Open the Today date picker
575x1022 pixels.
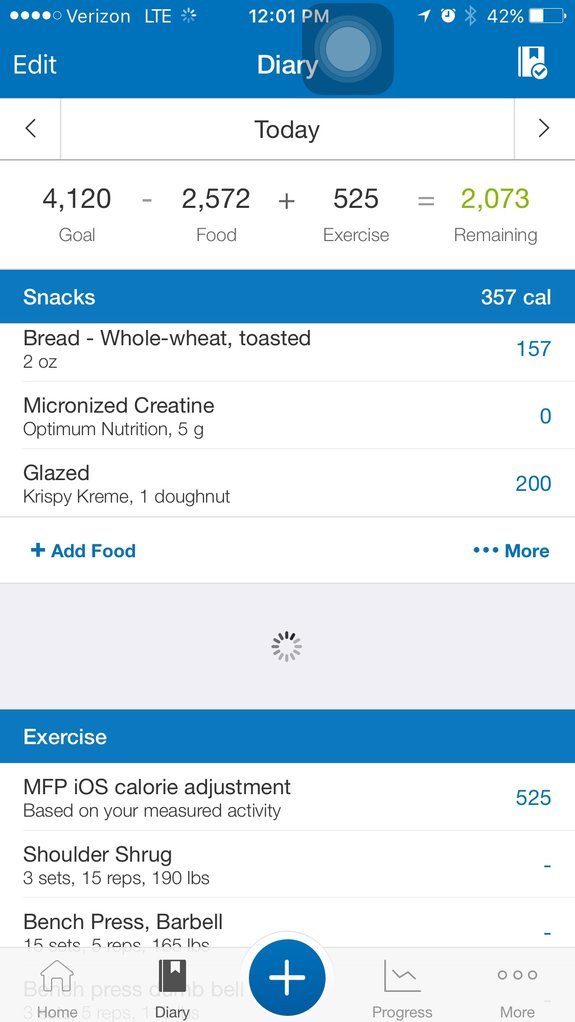click(x=287, y=129)
